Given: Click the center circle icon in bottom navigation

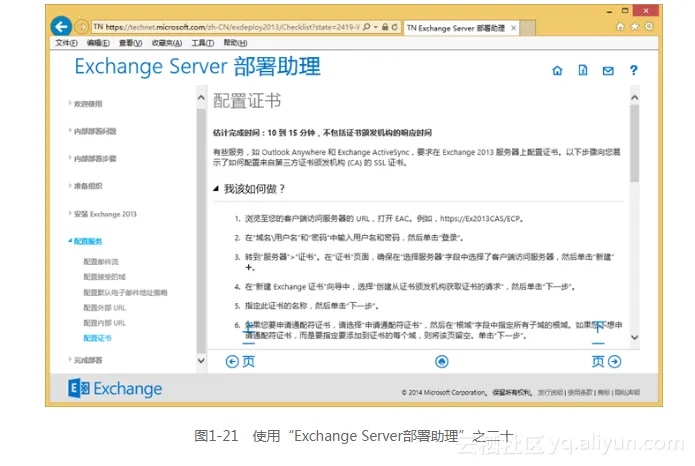Looking at the screenshot, I should [441, 361].
